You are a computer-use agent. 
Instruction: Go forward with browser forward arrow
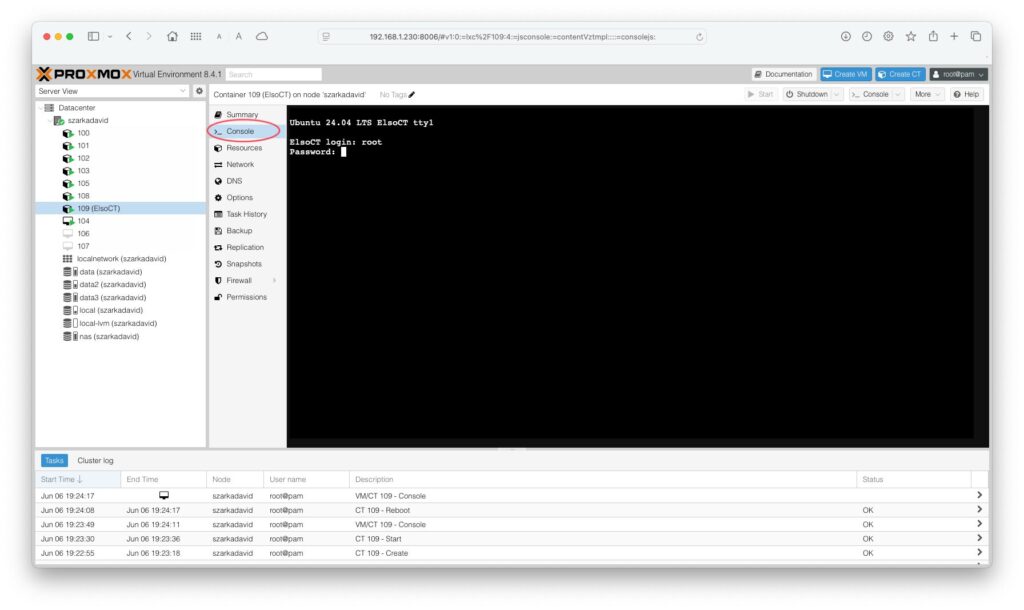point(149,37)
